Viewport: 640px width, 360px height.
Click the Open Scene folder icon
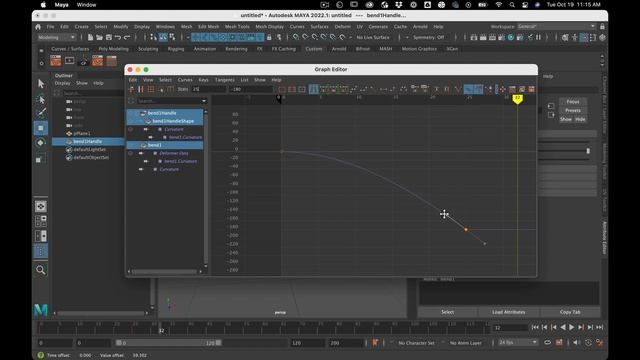click(x=99, y=37)
